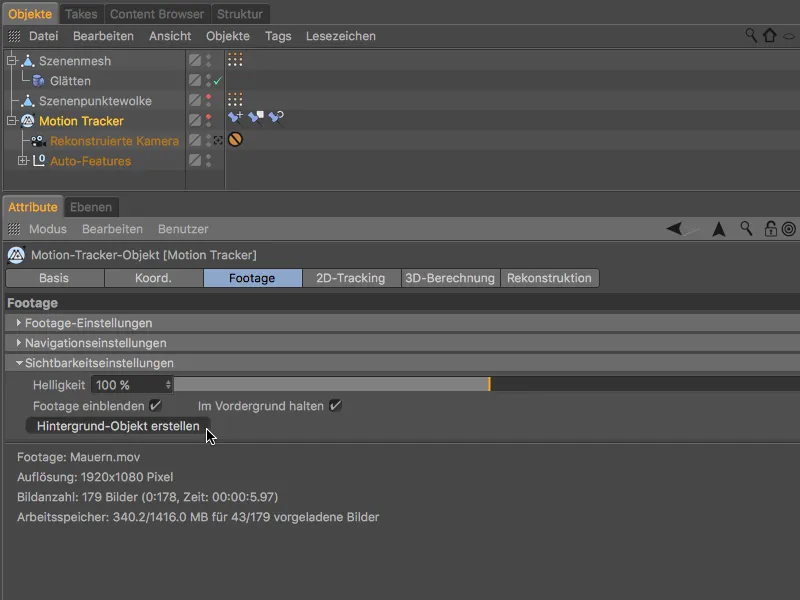
Task: Click the Attribute Manager grip handle icon
Action: tap(14, 229)
